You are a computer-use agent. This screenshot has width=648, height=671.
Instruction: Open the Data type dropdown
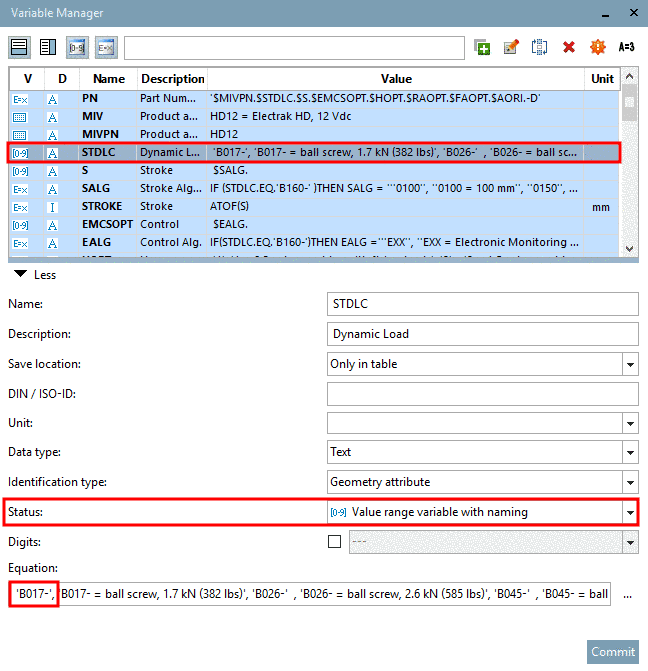tap(630, 452)
